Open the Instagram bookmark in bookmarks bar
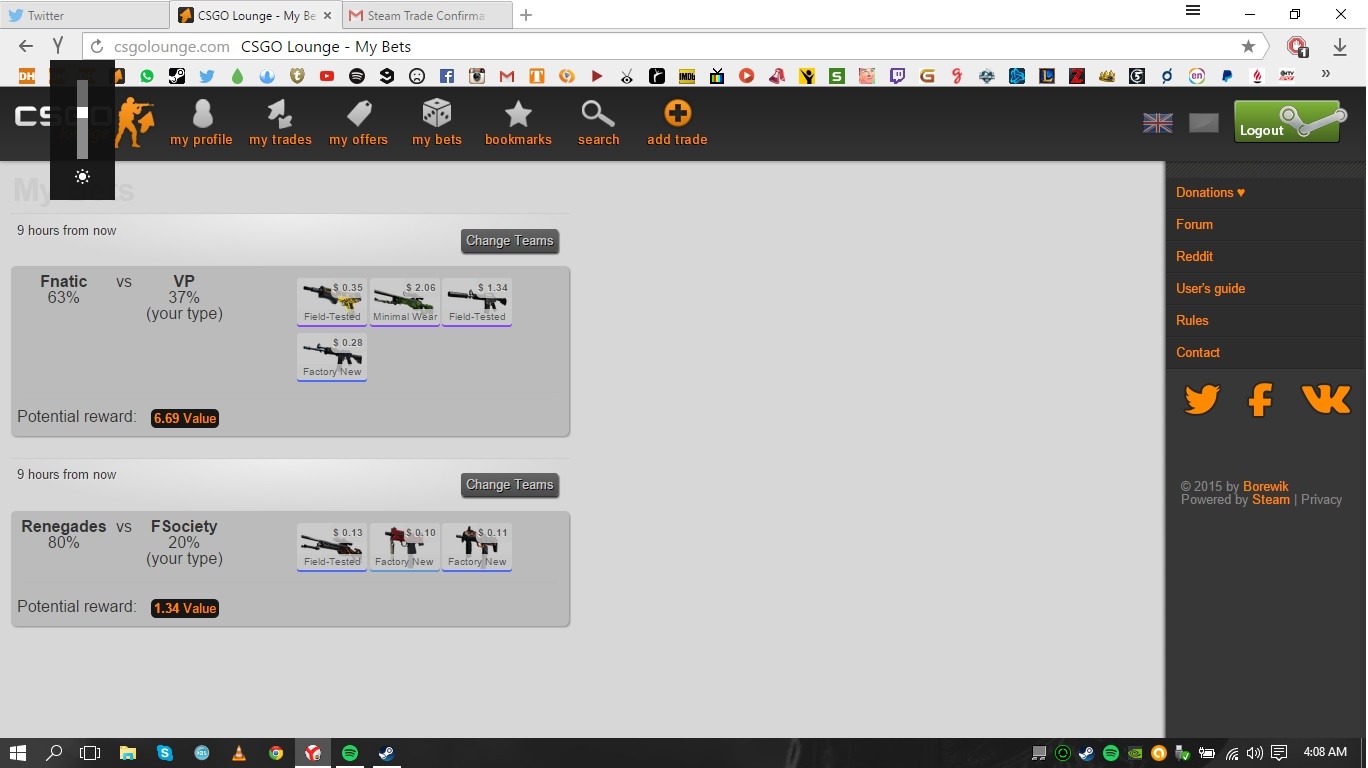The height and width of the screenshot is (768, 1368). point(477,75)
